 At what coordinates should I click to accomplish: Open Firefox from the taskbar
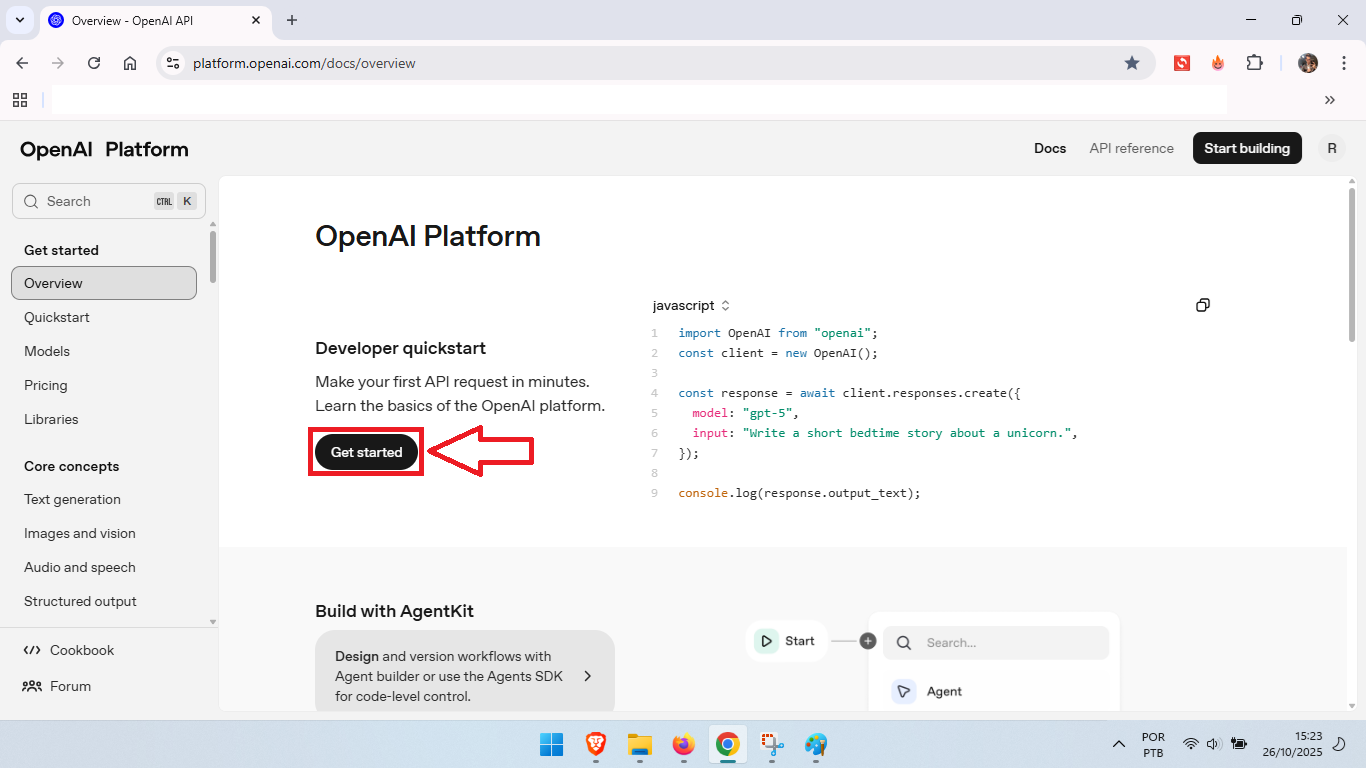(683, 744)
